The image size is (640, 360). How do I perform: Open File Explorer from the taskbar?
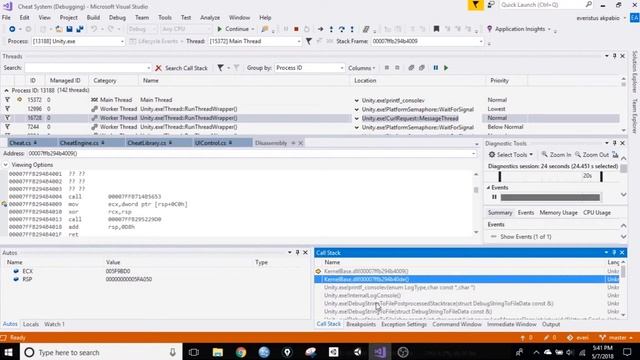tap(218, 352)
